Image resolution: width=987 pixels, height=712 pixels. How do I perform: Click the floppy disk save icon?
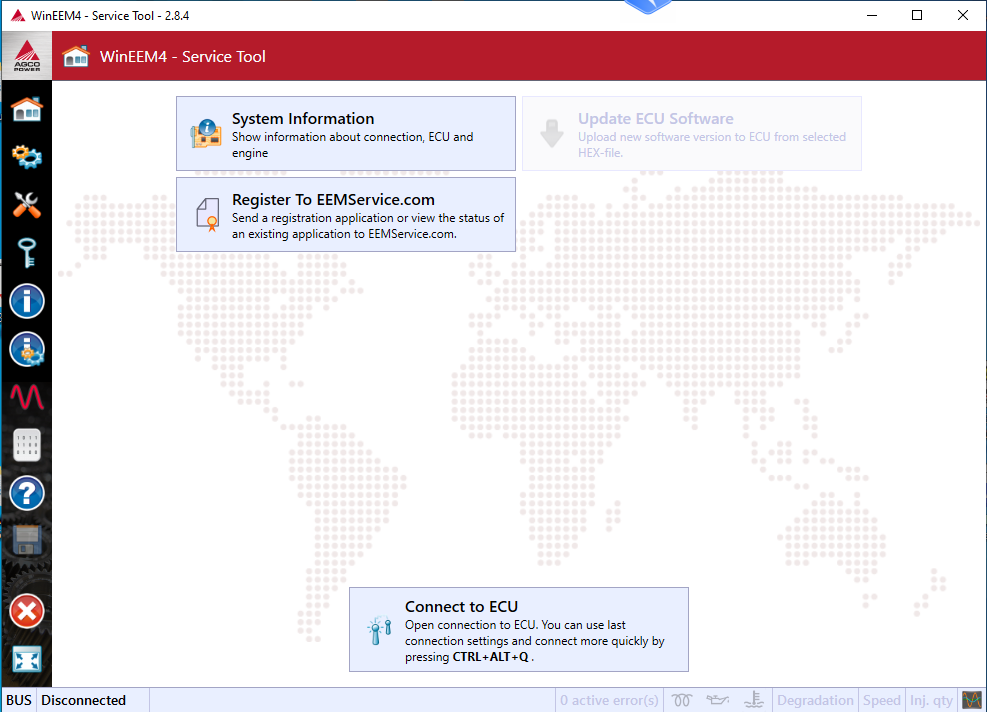click(26, 541)
